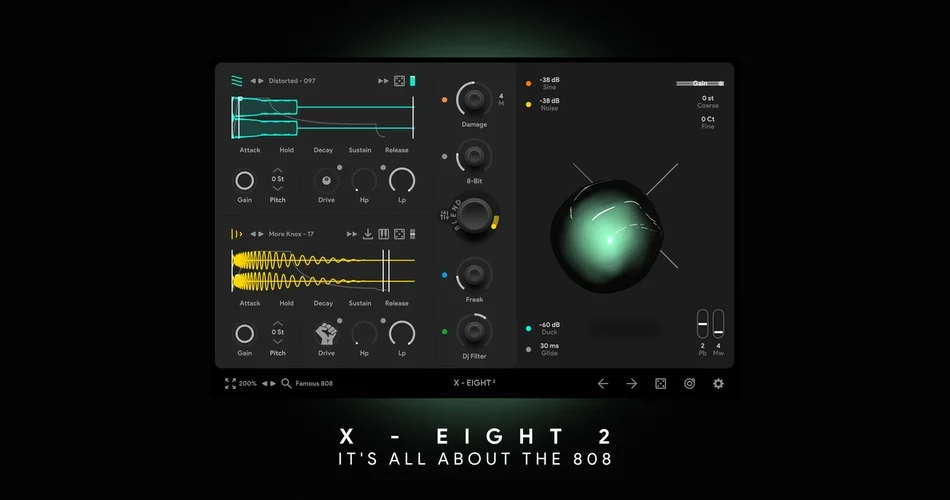
Task: Toggle the orange Damage effect dot
Action: point(445,99)
